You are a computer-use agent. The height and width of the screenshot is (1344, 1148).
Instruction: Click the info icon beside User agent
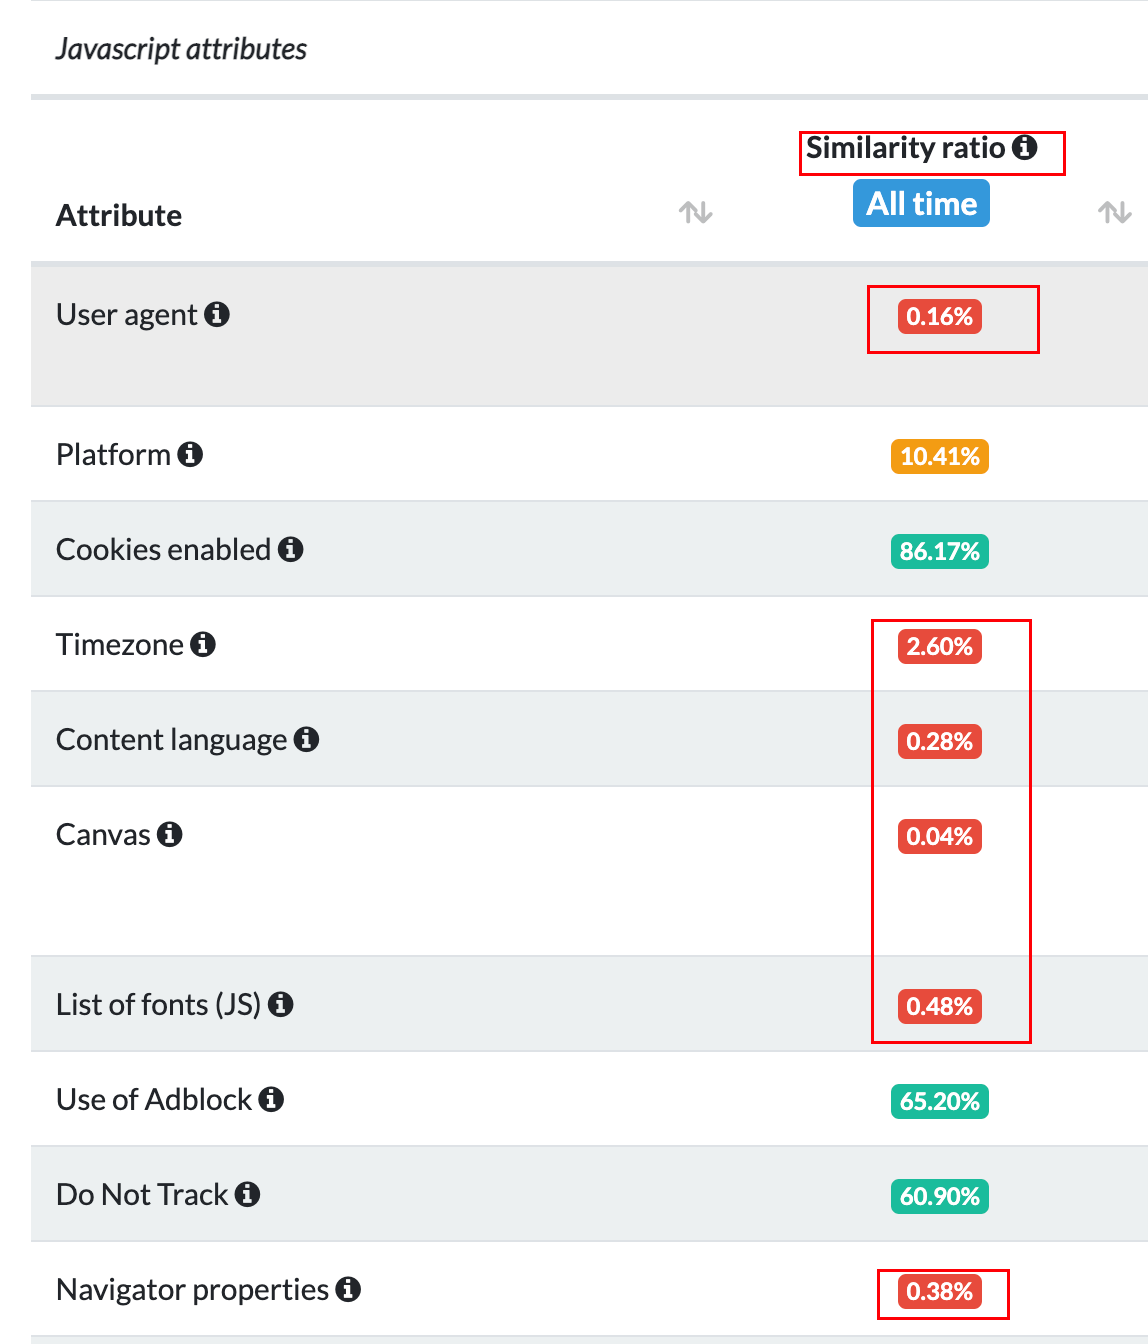(217, 315)
